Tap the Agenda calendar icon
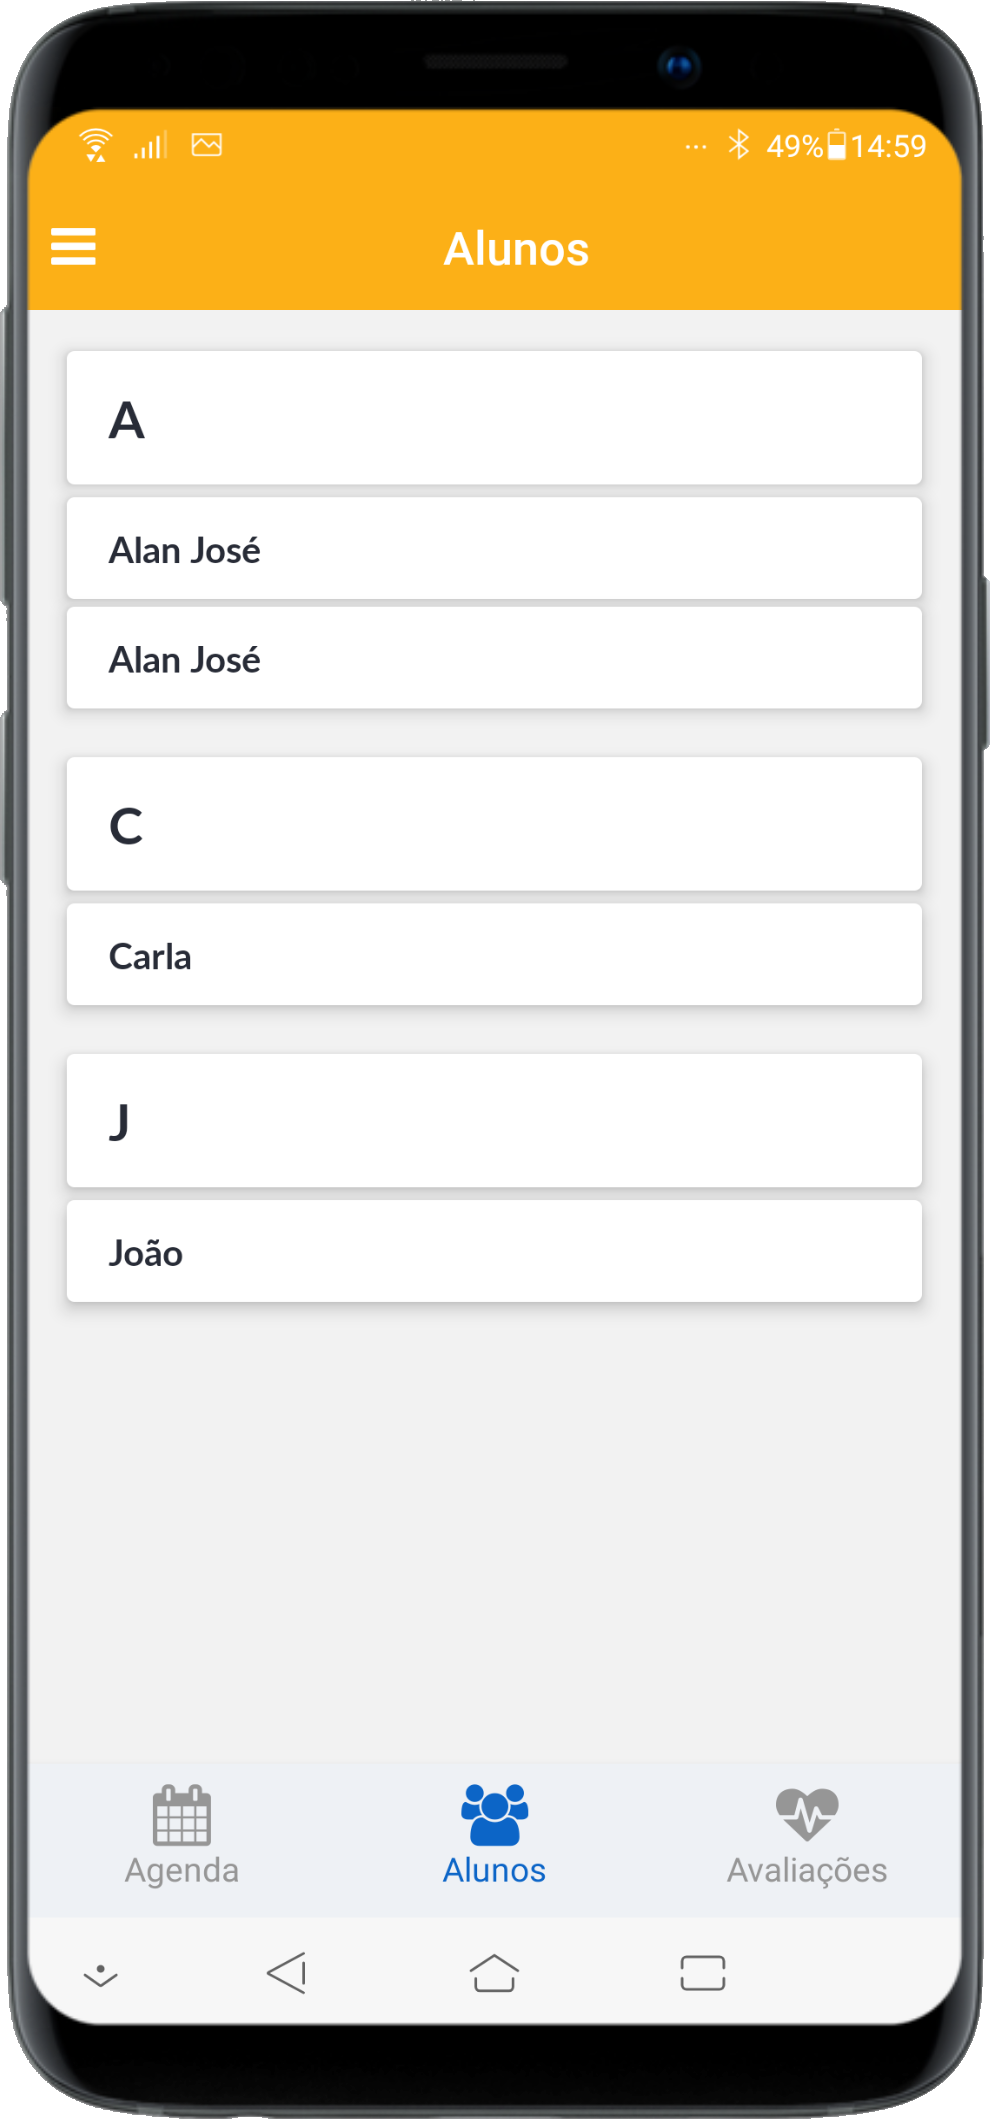Image resolution: width=990 pixels, height=2119 pixels. pyautogui.click(x=182, y=1814)
